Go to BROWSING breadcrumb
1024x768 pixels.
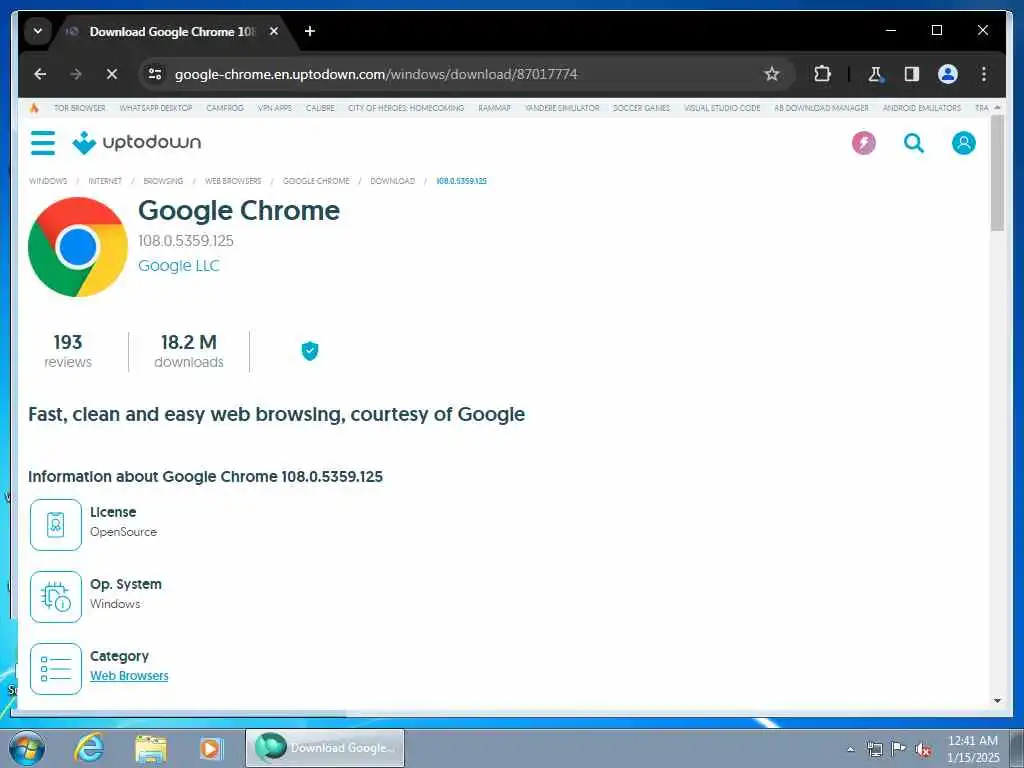point(163,181)
